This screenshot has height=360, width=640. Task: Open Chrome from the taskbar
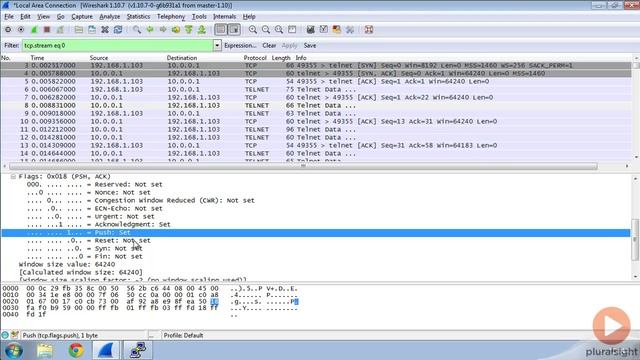76,350
